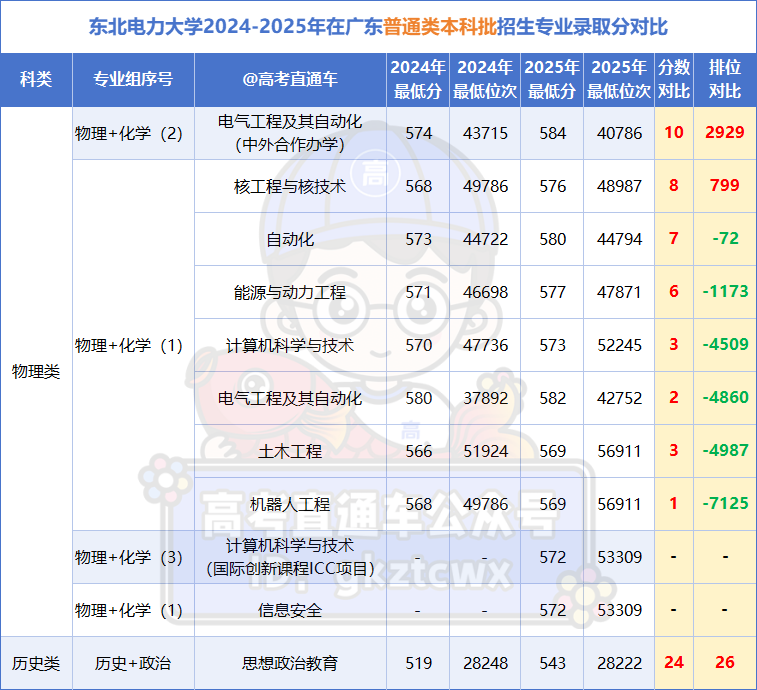Click the 2024 score 519
This screenshot has height=690, width=757.
[x=419, y=663]
